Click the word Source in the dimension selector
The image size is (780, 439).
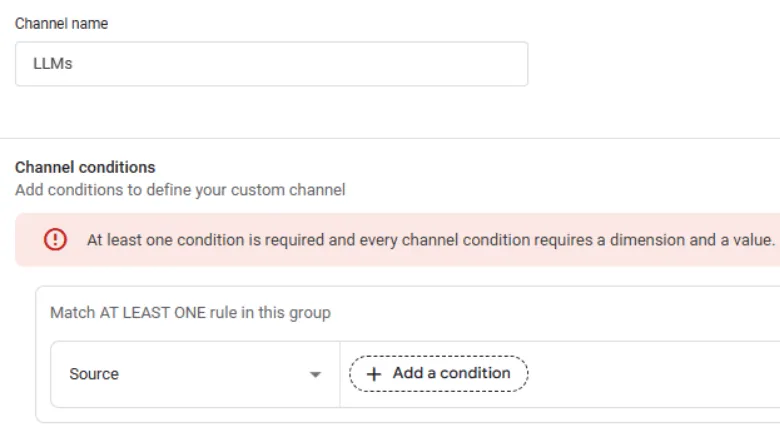(x=94, y=374)
